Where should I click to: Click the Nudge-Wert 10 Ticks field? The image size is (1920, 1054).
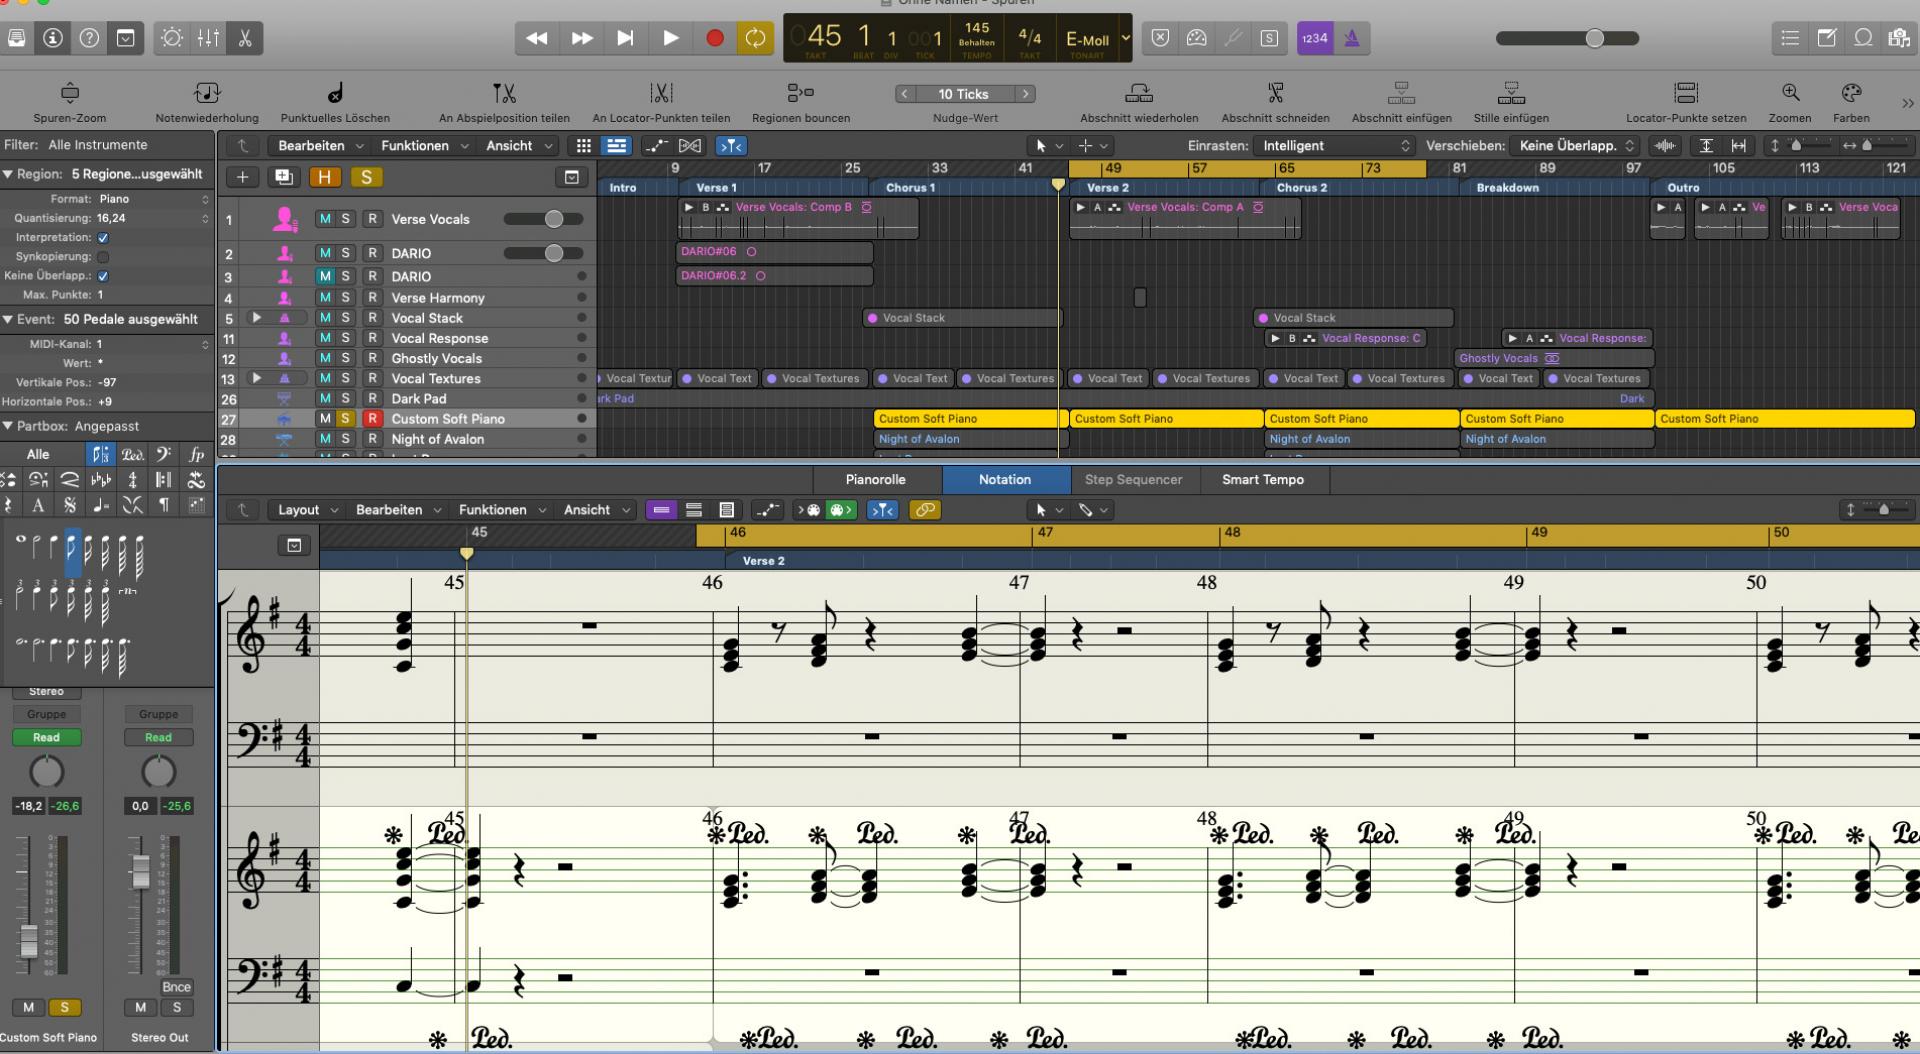point(964,94)
